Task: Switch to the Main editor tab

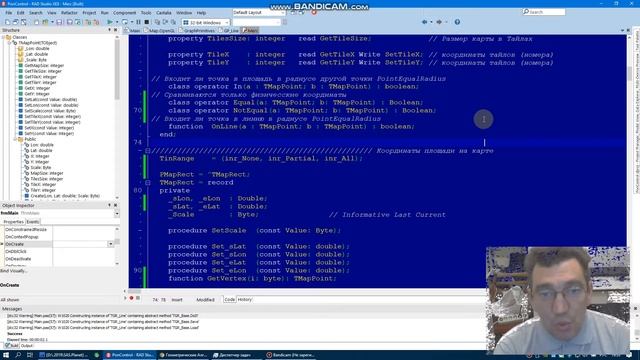Action: click(133, 31)
